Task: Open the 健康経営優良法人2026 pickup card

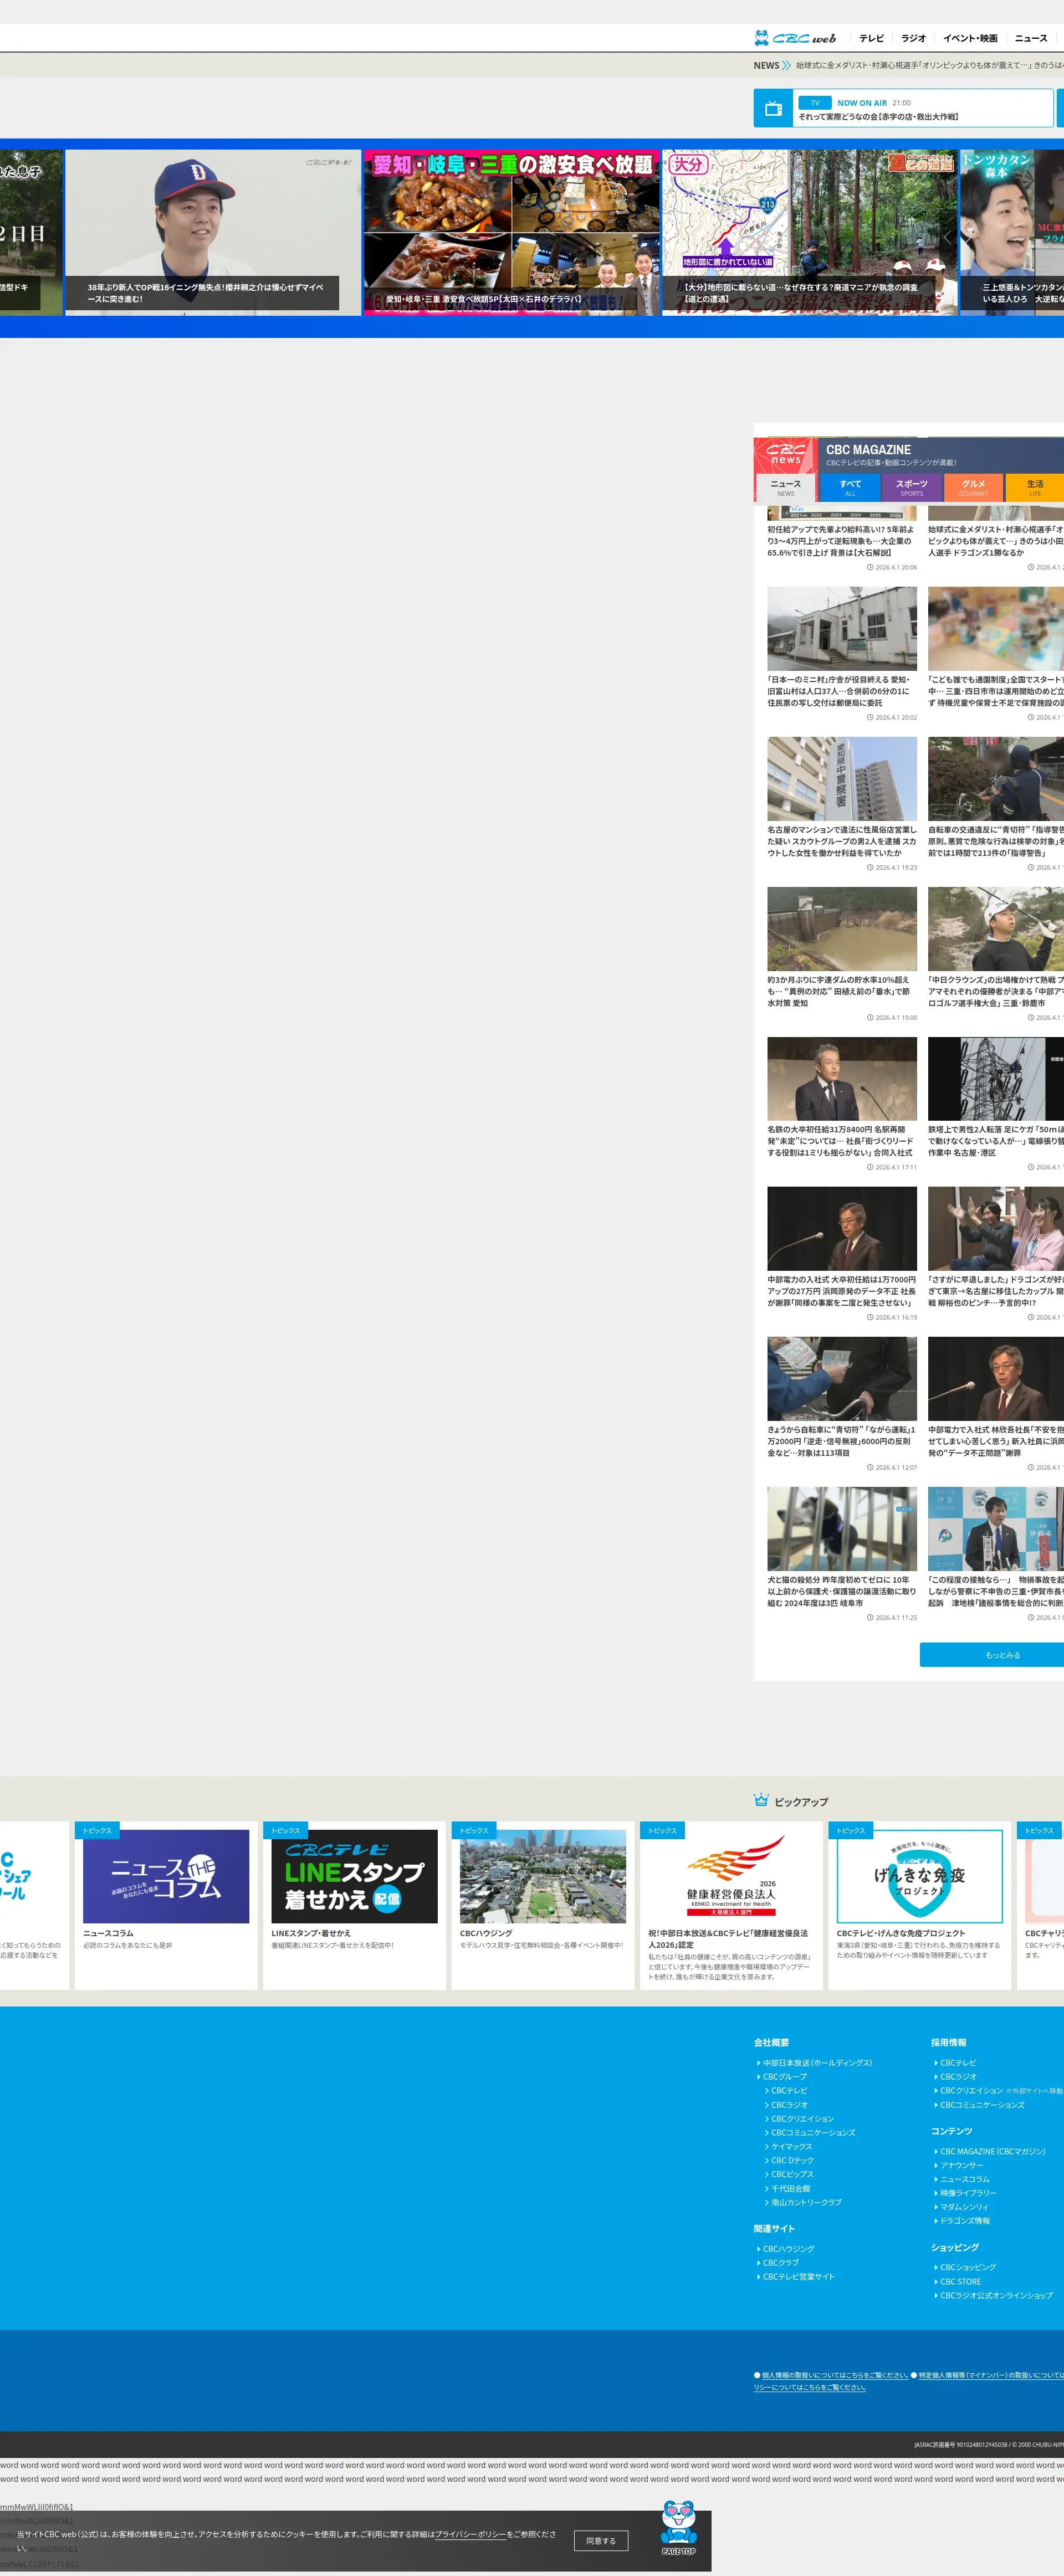Action: 731,1905
